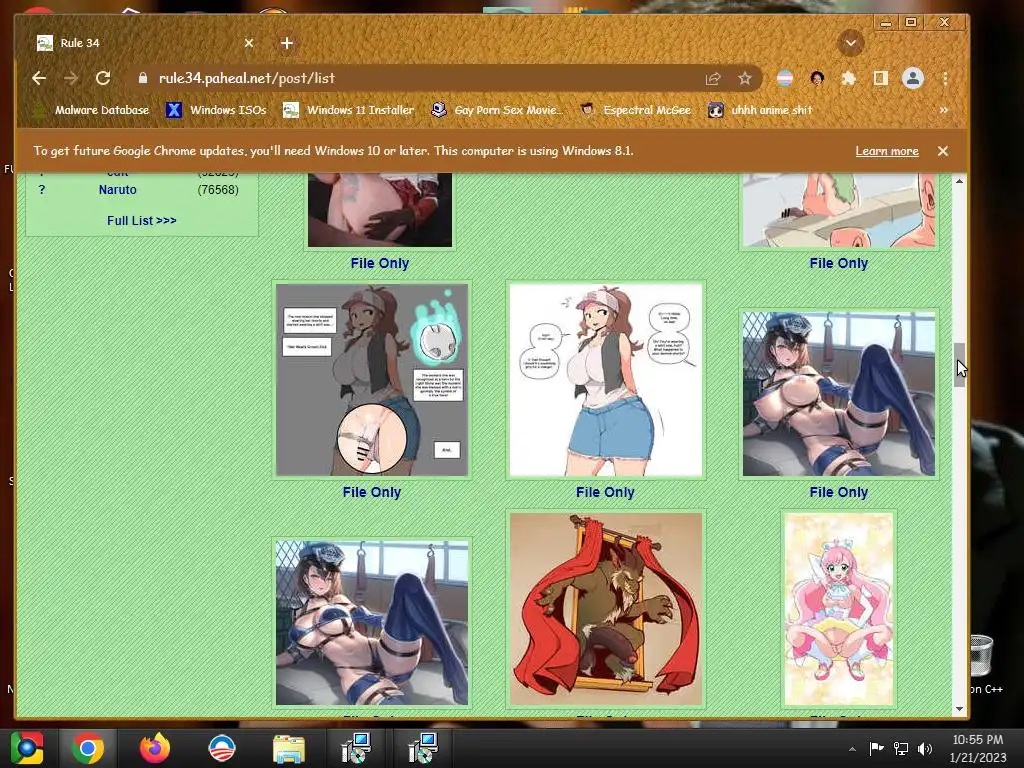Go back to the previous page

point(39,78)
